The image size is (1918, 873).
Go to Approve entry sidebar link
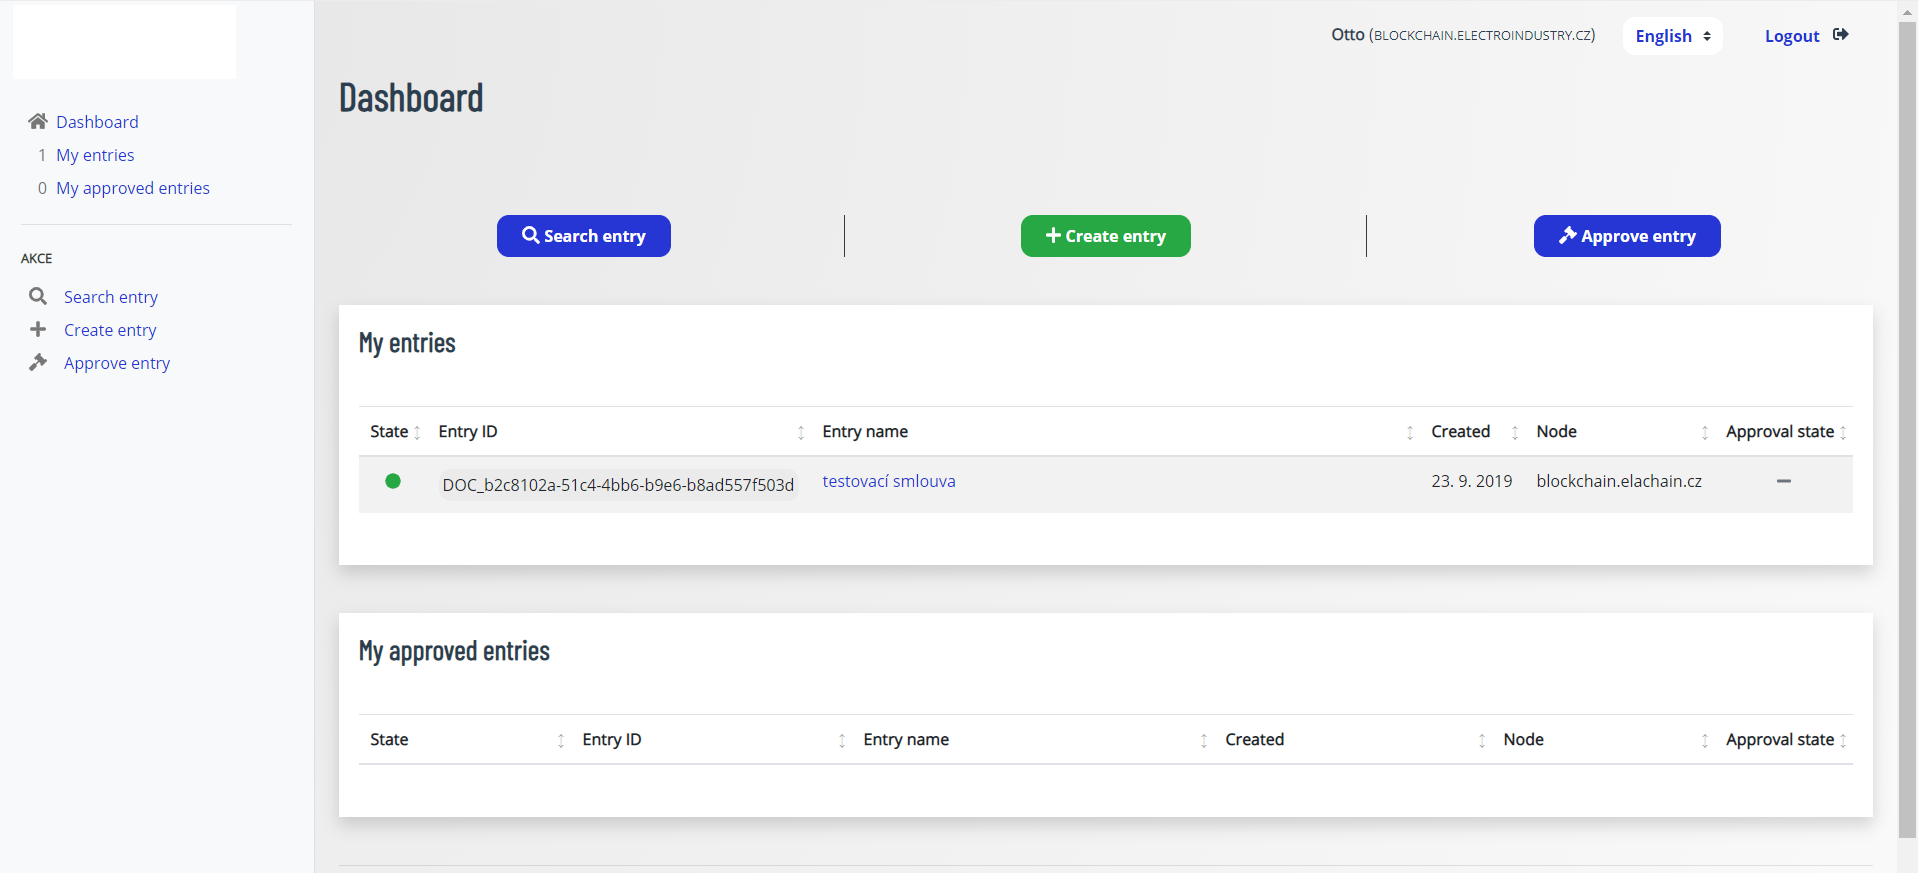point(117,363)
